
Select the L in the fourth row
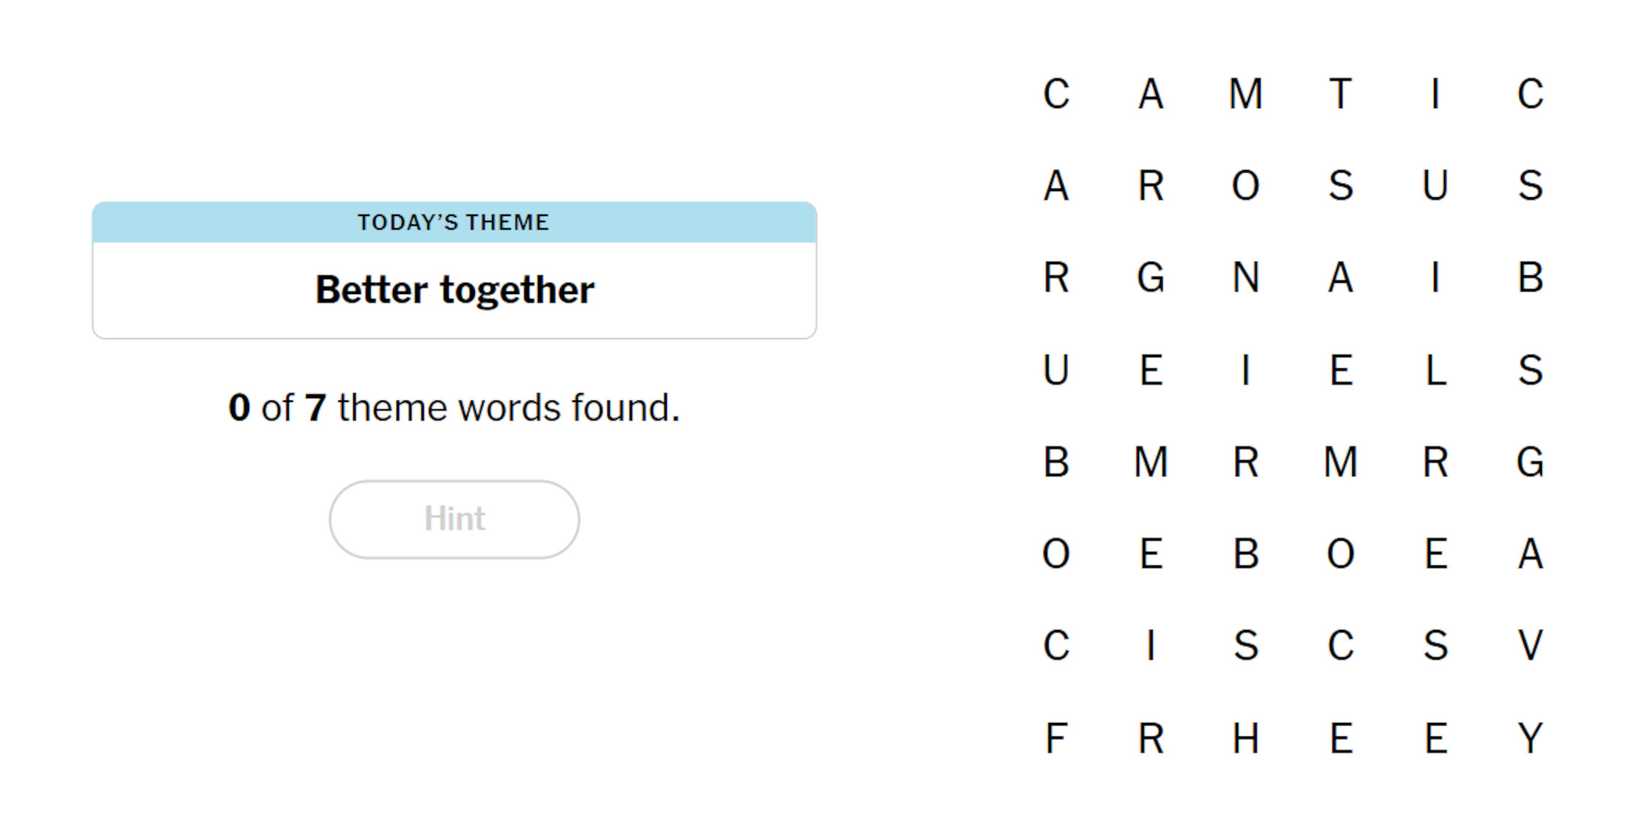(x=1436, y=371)
